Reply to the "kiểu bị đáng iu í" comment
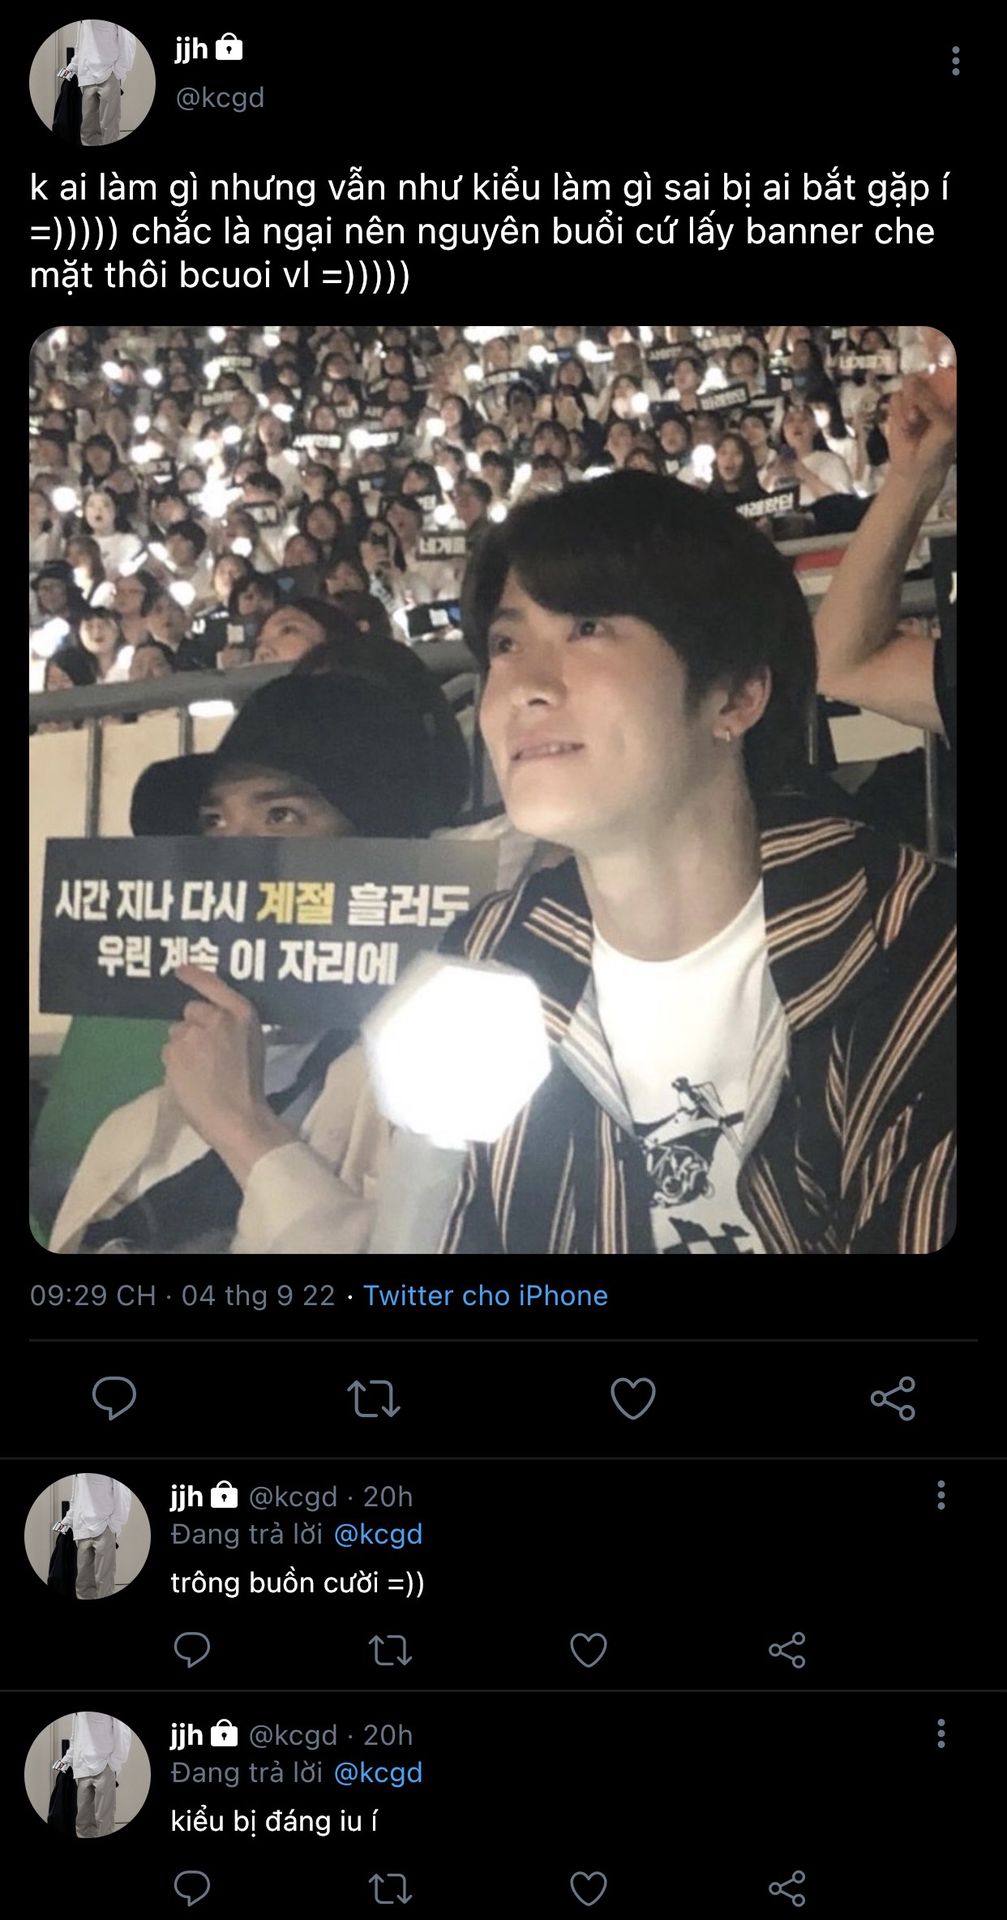The height and width of the screenshot is (1920, 1007). (x=192, y=1888)
